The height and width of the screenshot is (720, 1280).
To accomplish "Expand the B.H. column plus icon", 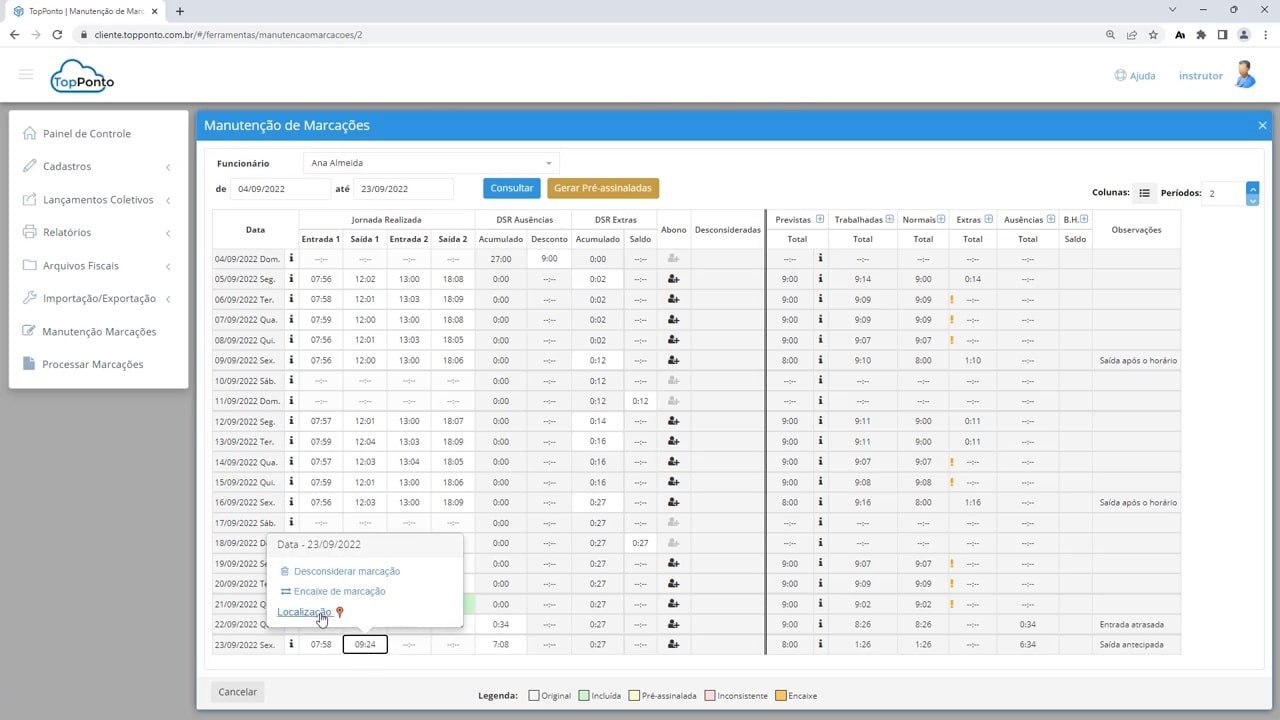I will (1084, 220).
